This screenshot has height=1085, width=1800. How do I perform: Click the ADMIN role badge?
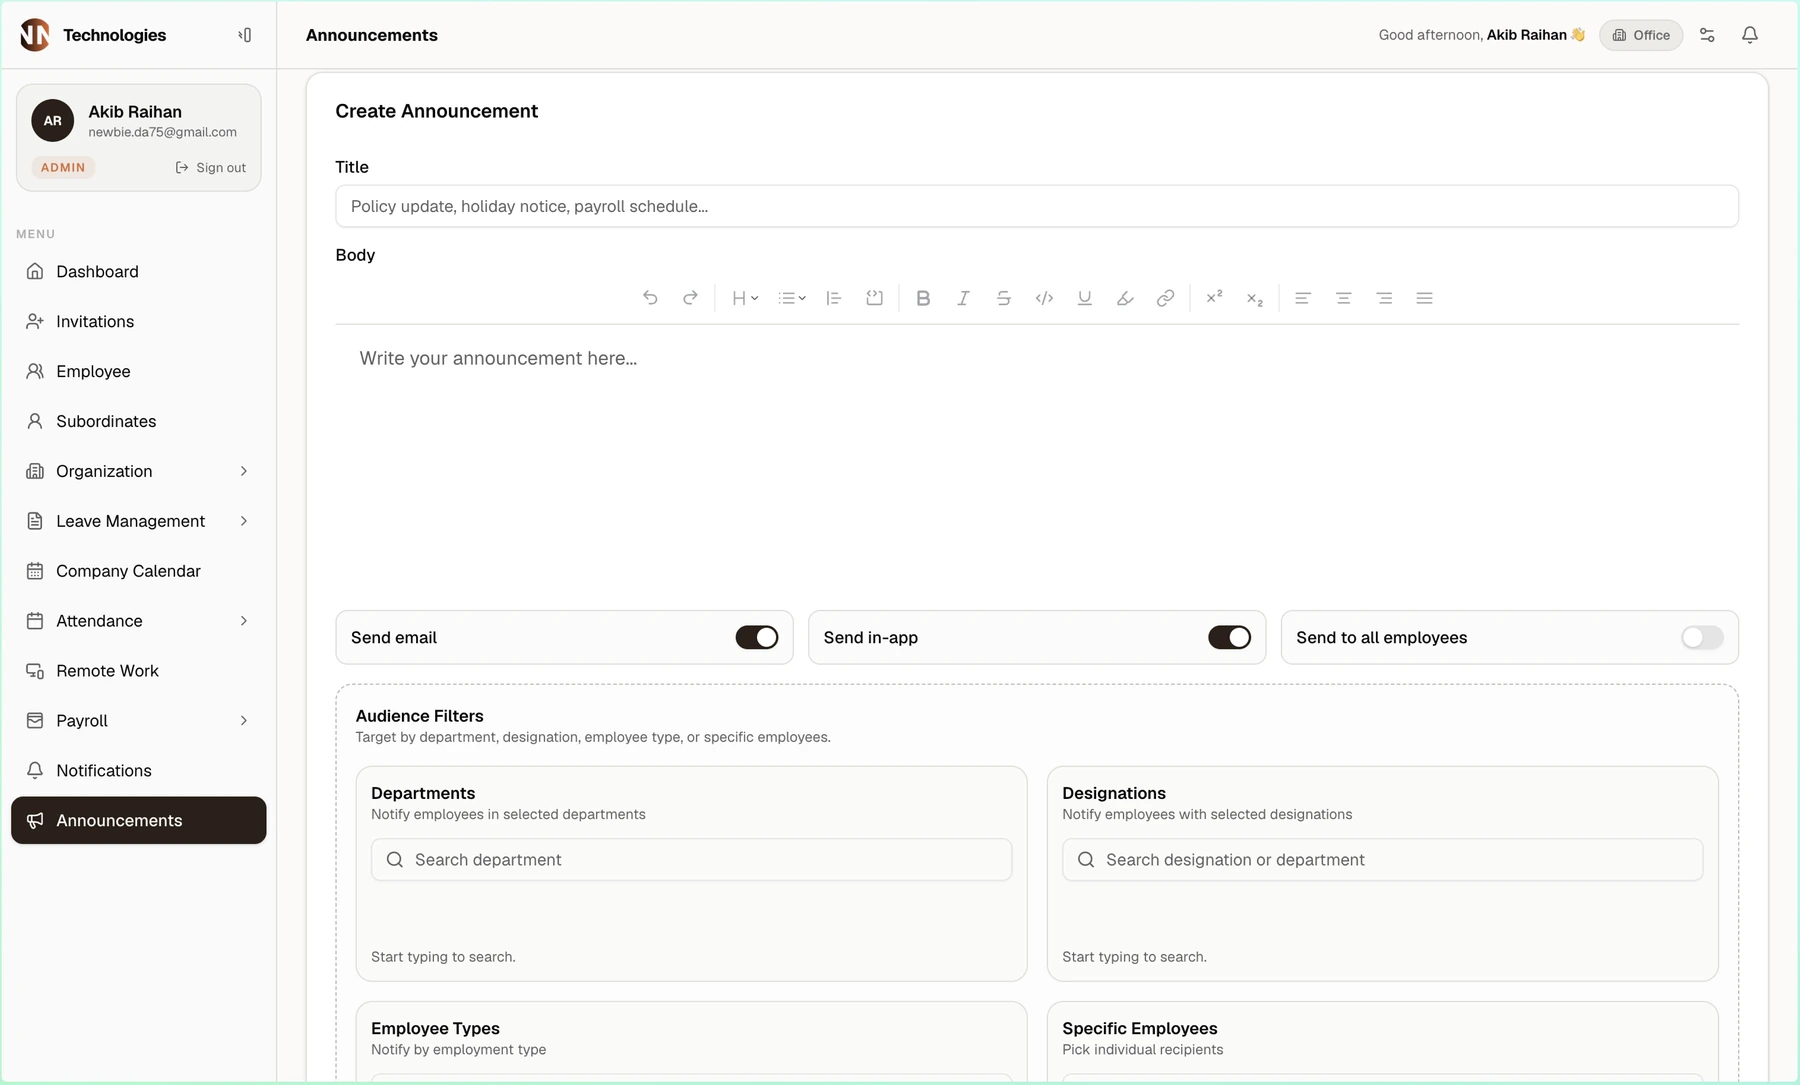point(63,168)
